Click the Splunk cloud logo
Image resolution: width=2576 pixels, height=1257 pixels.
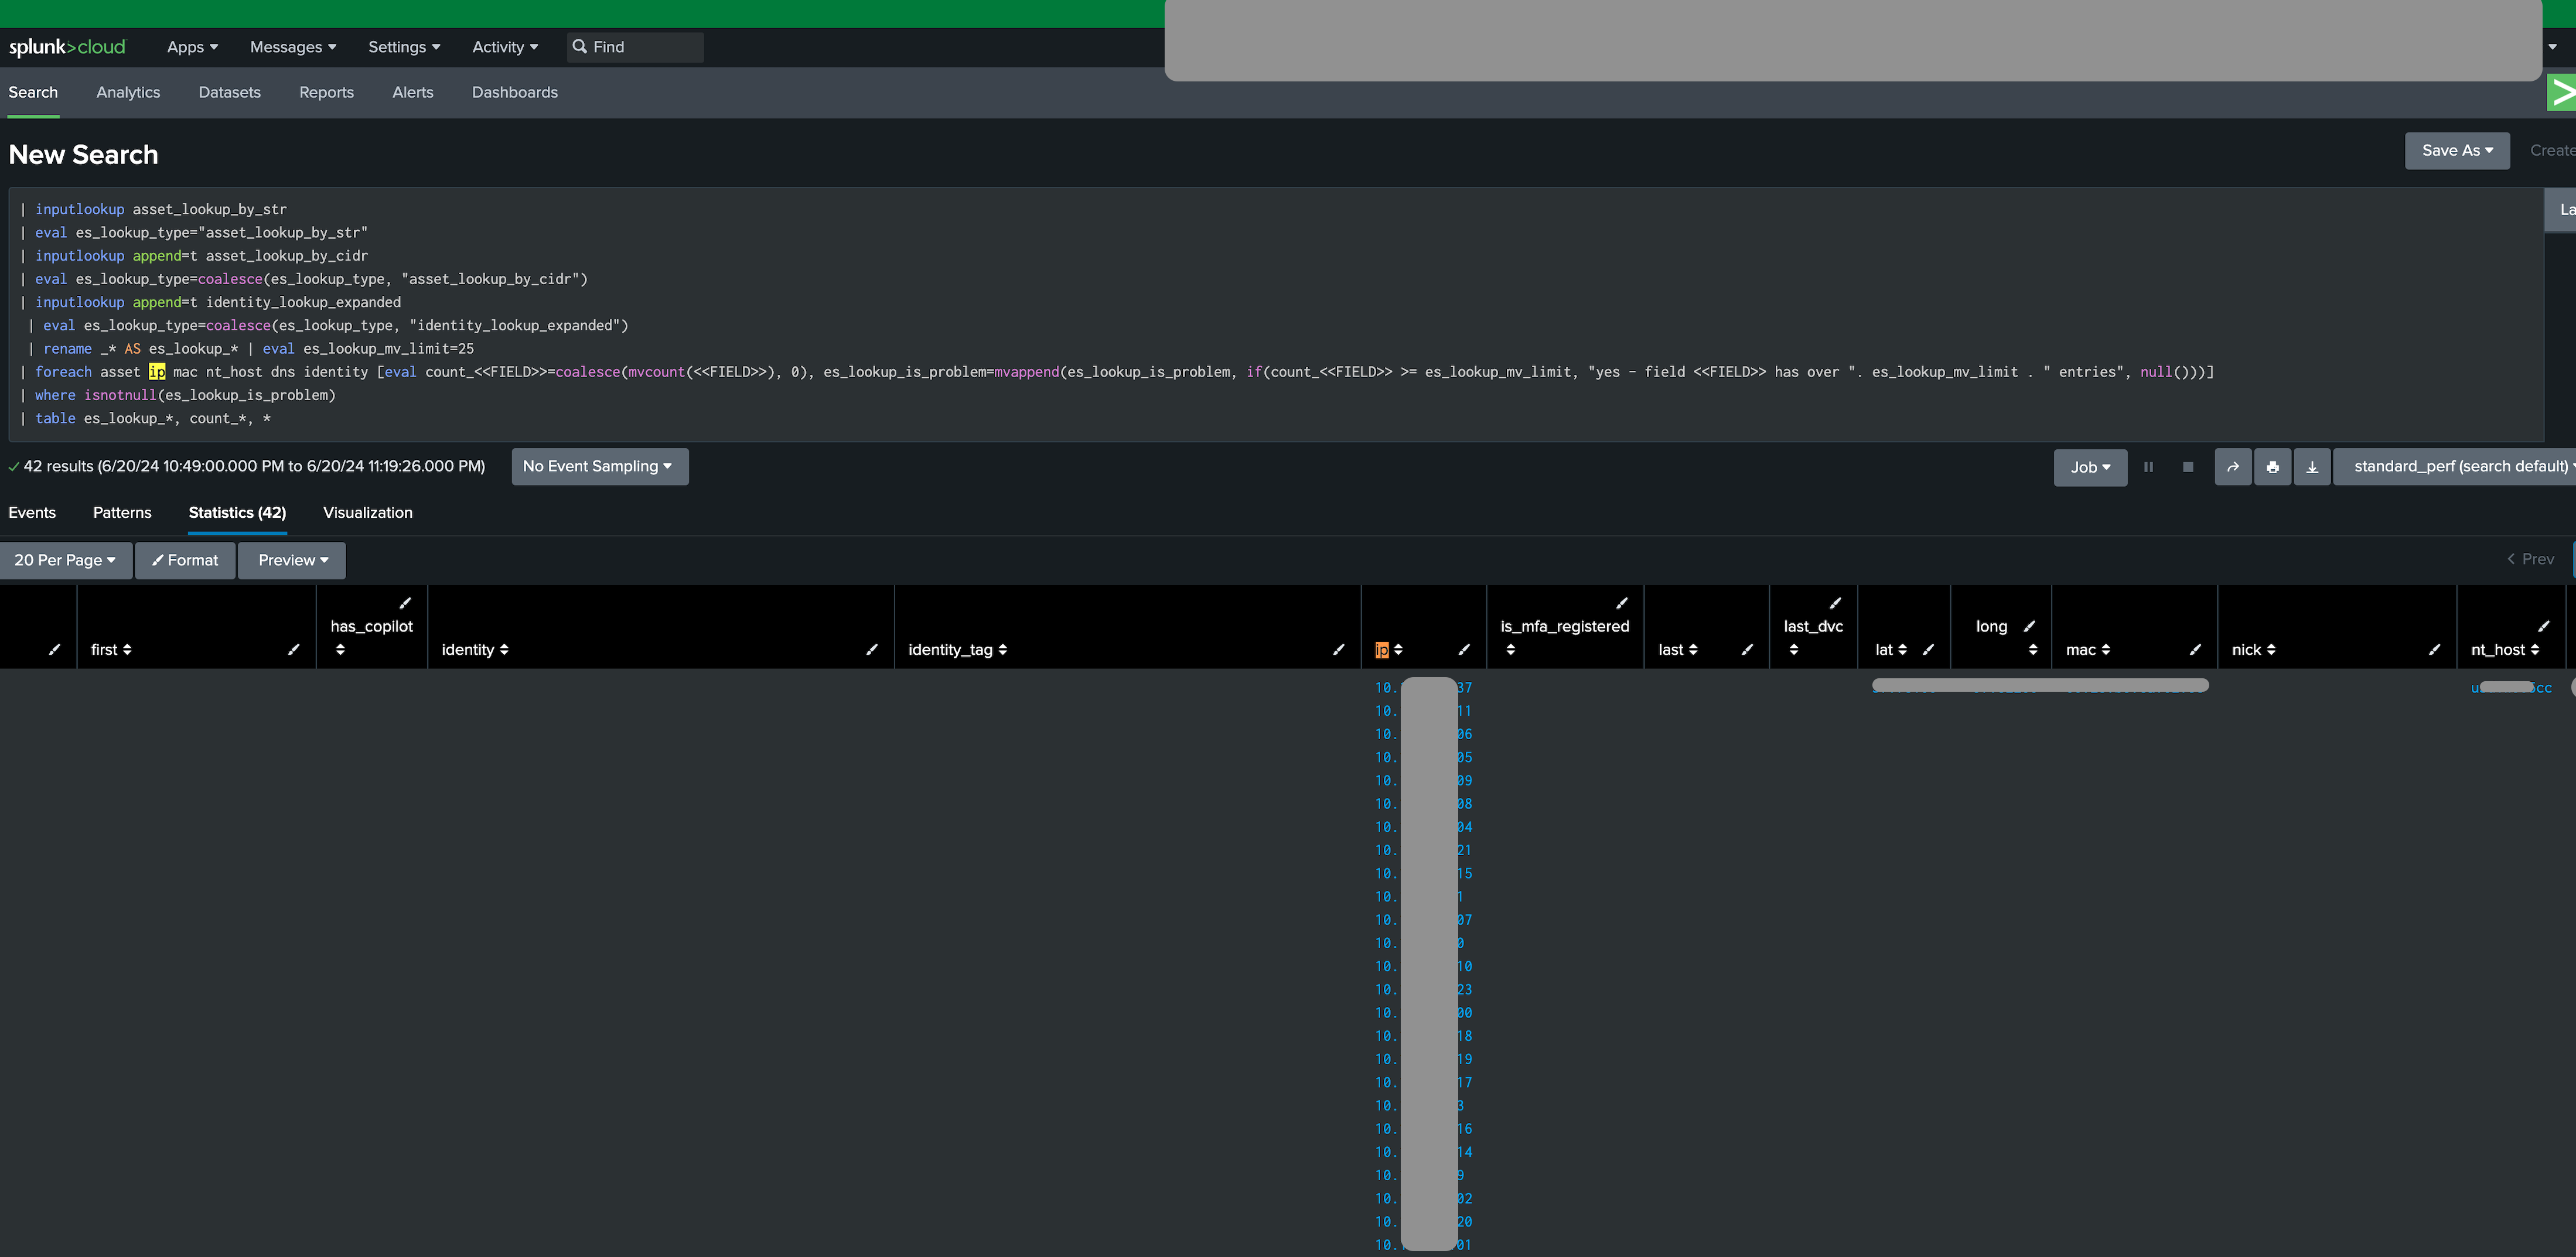(x=67, y=47)
